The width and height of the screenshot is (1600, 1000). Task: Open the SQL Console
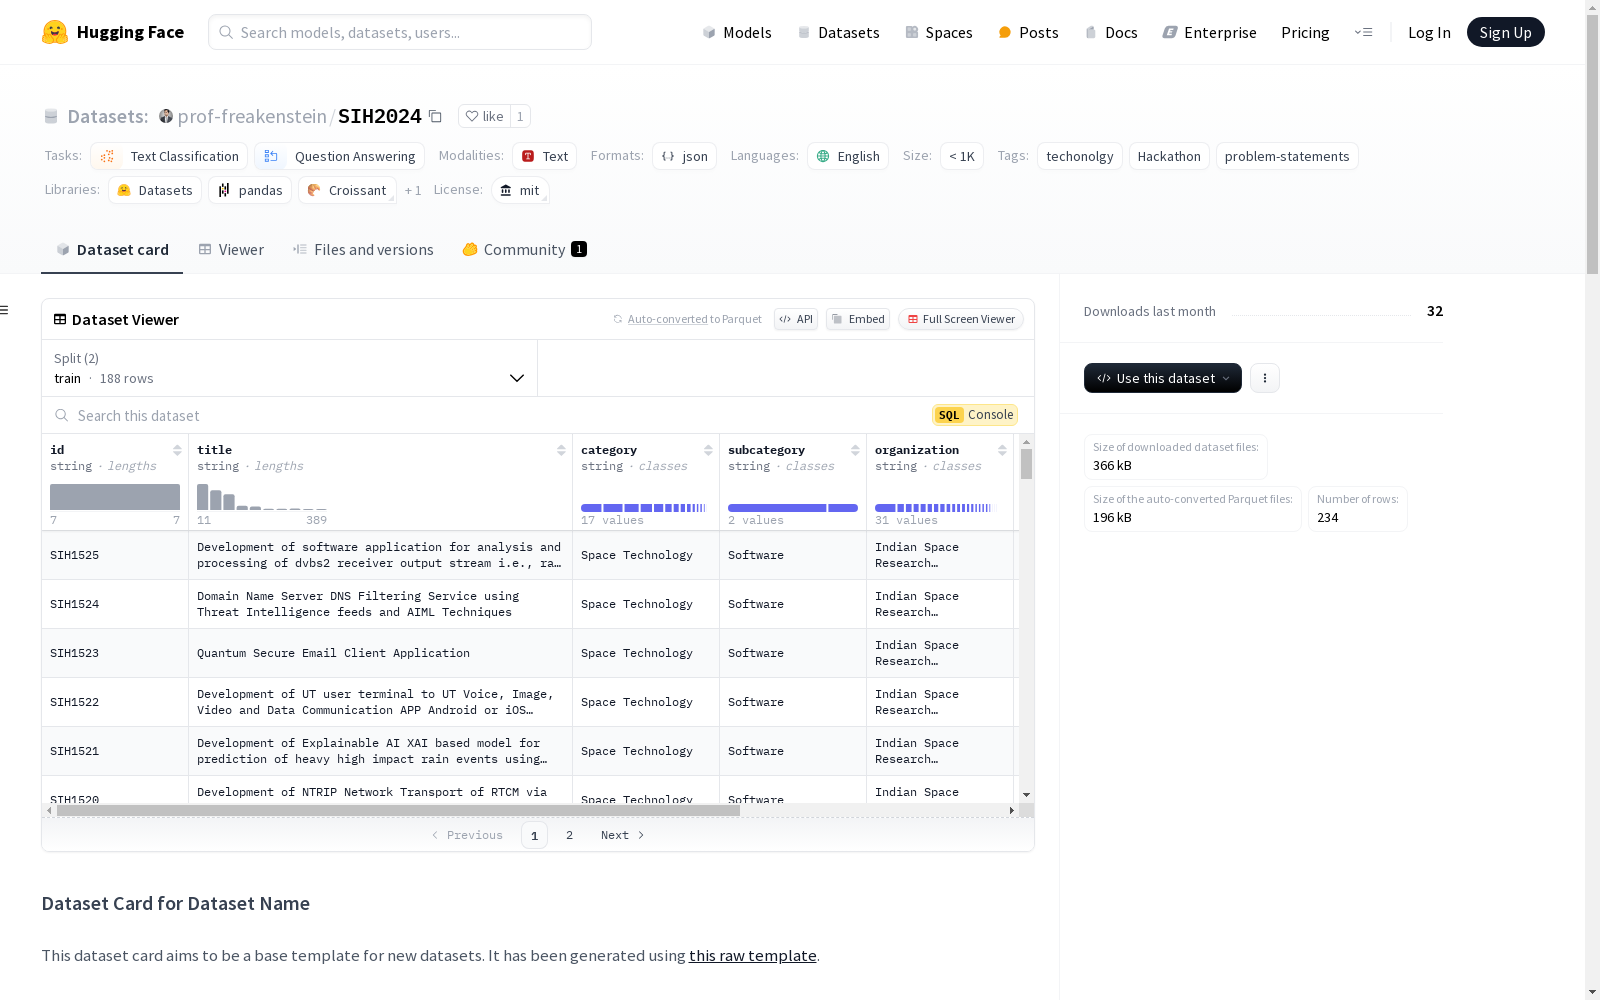[975, 415]
